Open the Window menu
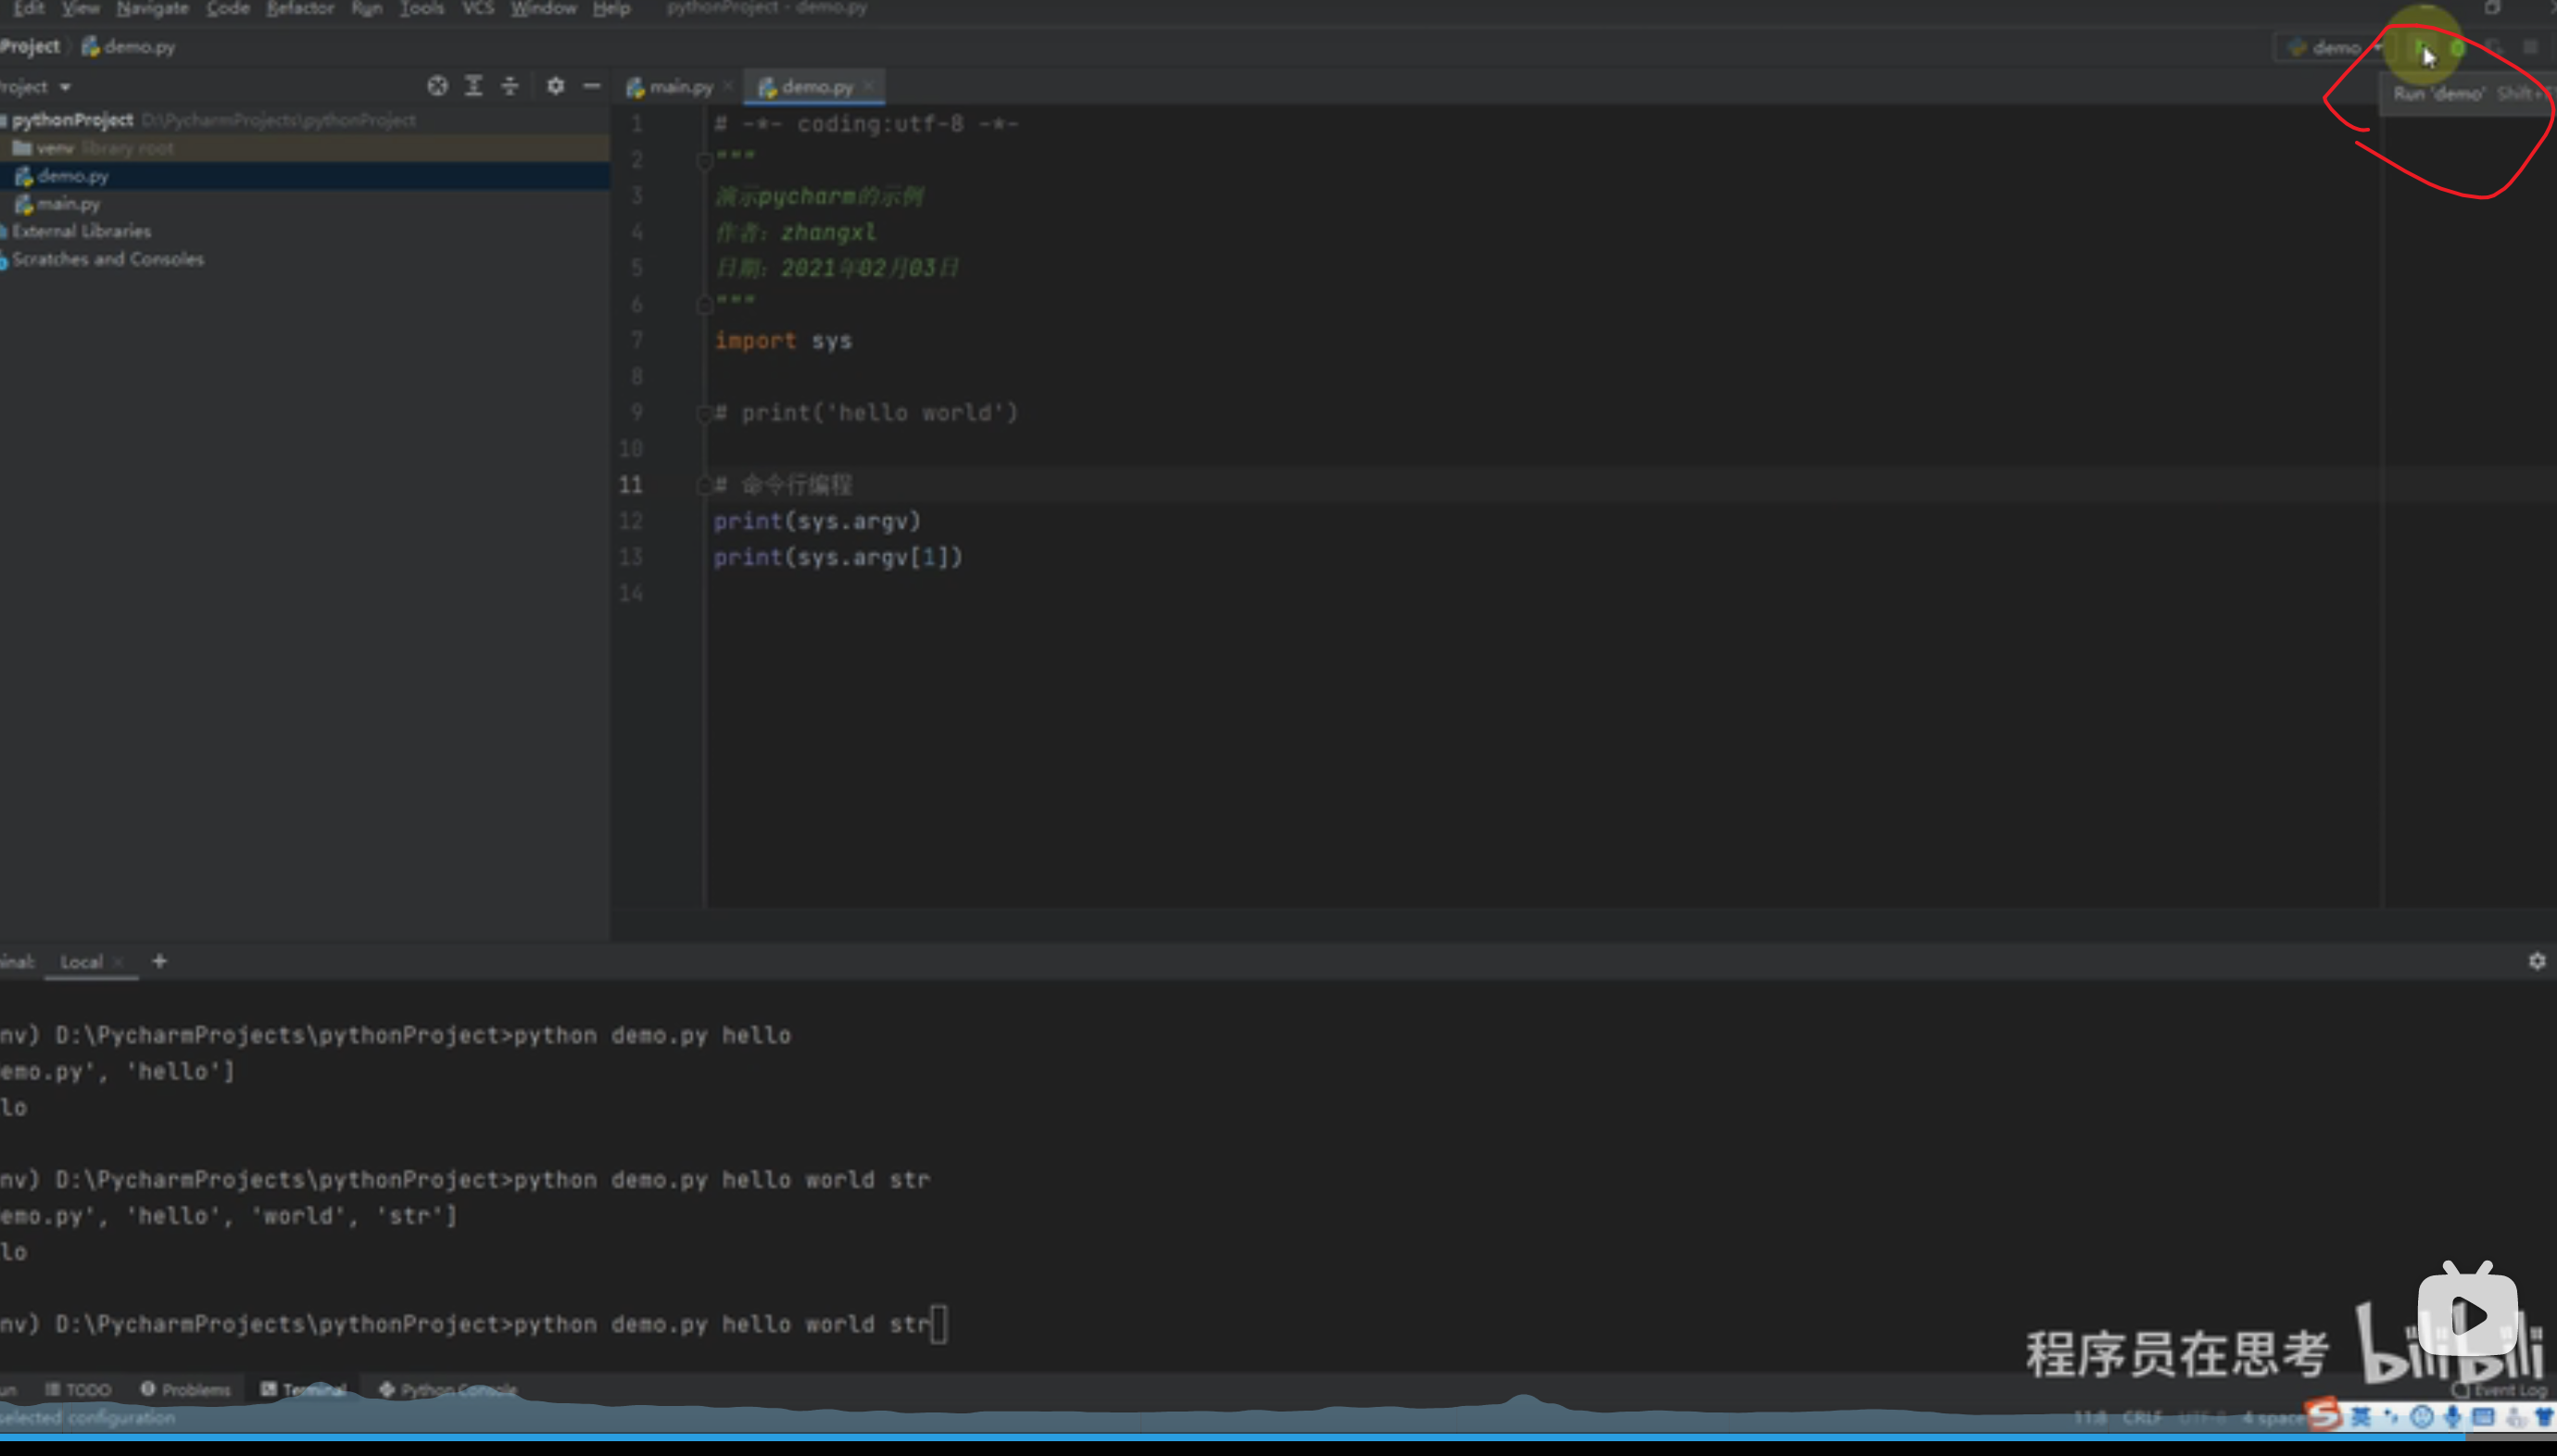This screenshot has height=1456, width=2557. point(544,8)
